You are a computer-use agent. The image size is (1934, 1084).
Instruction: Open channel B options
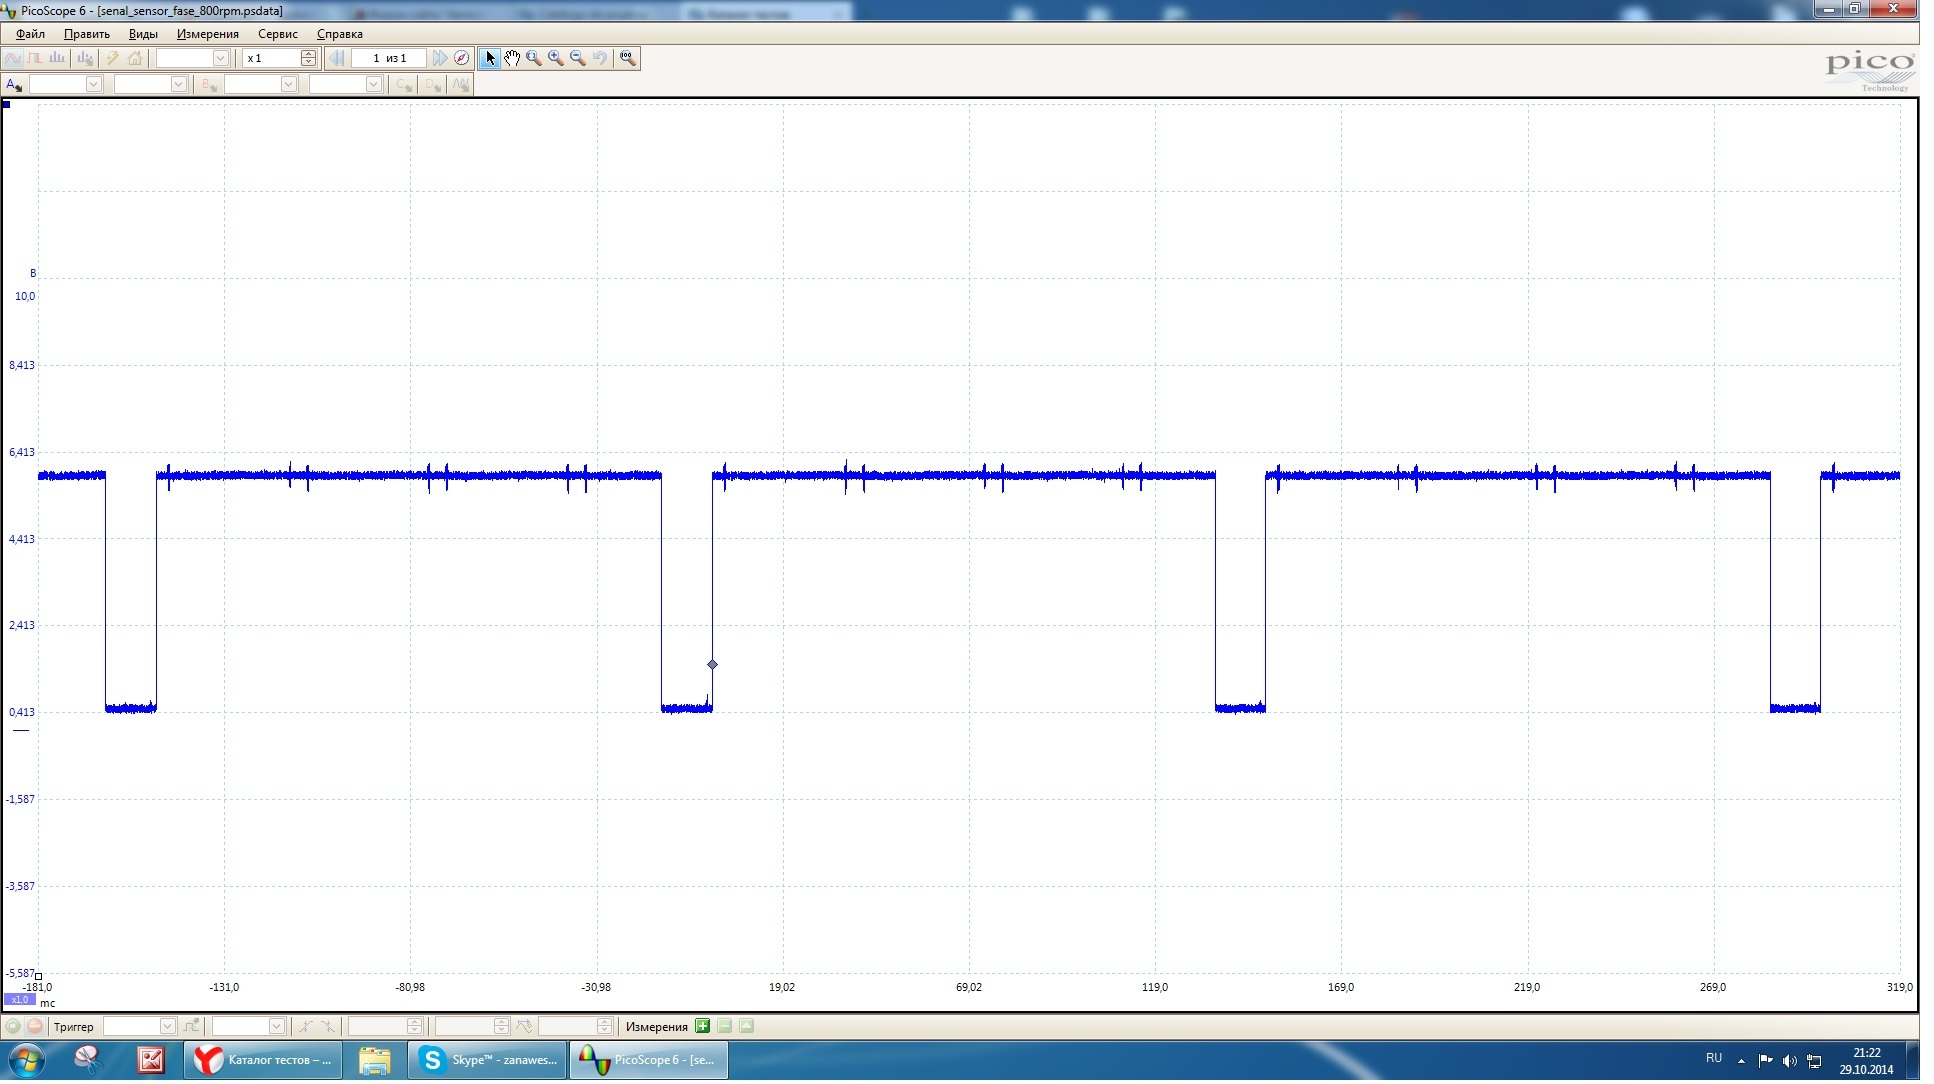click(x=209, y=85)
